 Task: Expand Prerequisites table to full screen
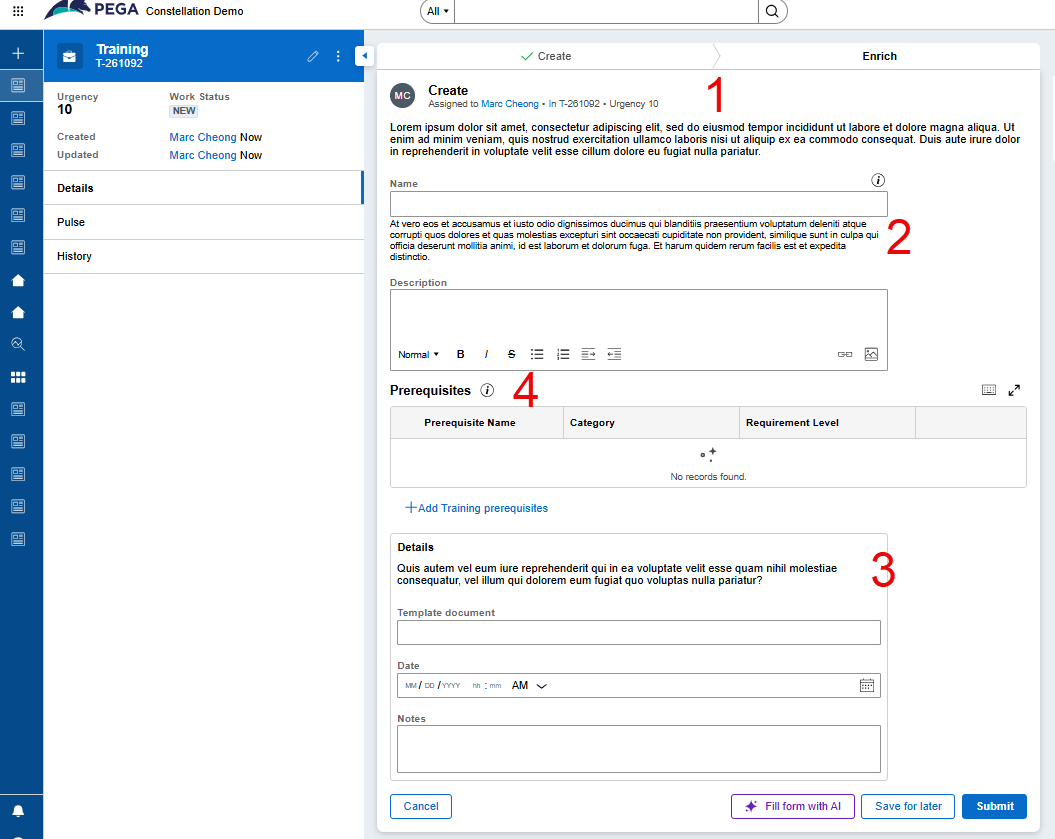[1014, 391]
